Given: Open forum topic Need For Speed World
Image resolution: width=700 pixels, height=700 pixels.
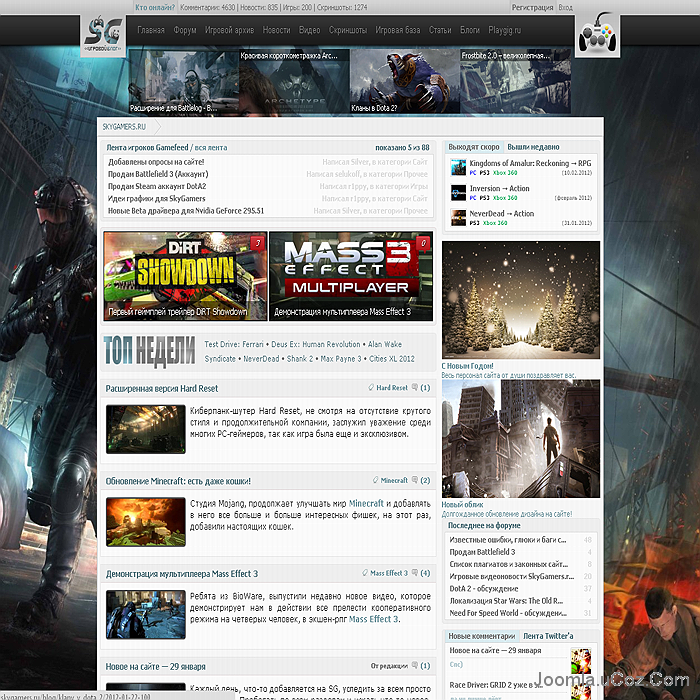Looking at the screenshot, I should pyautogui.click(x=508, y=613).
